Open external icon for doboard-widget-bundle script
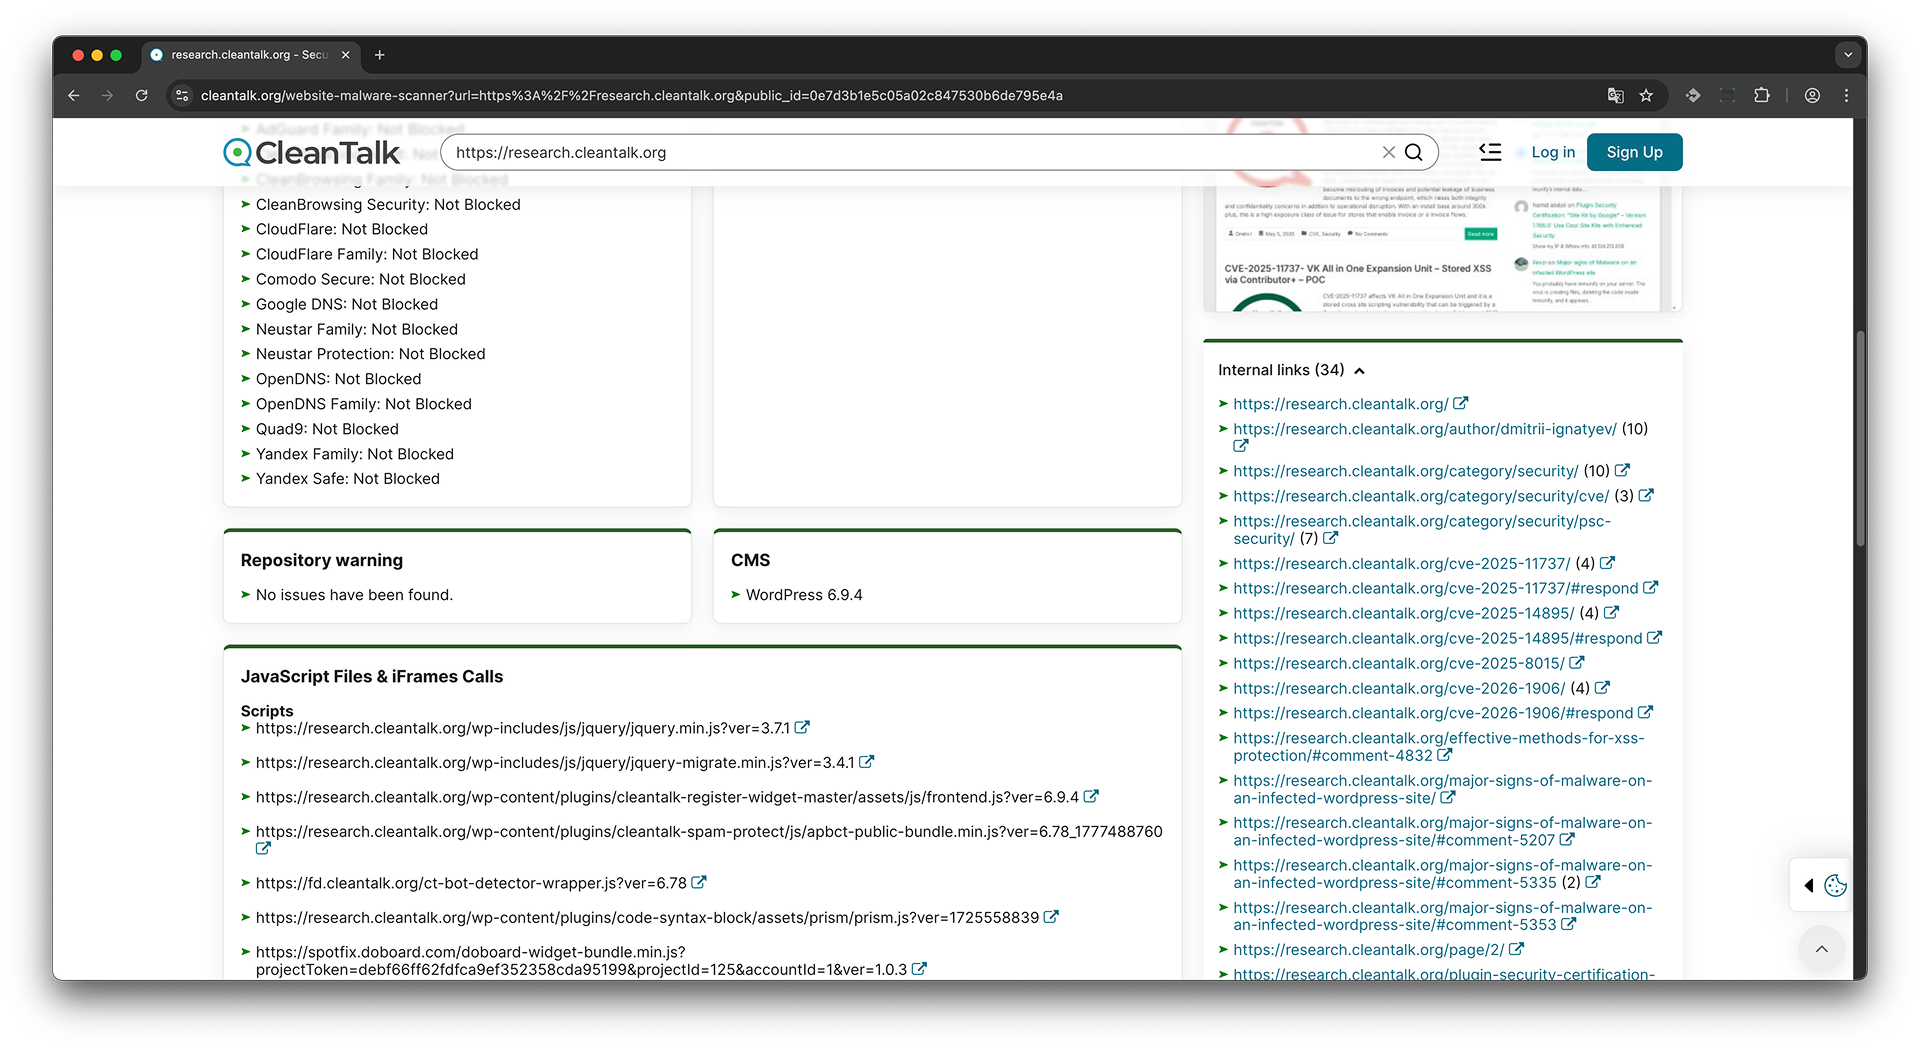This screenshot has height=1050, width=1920. pyautogui.click(x=919, y=969)
